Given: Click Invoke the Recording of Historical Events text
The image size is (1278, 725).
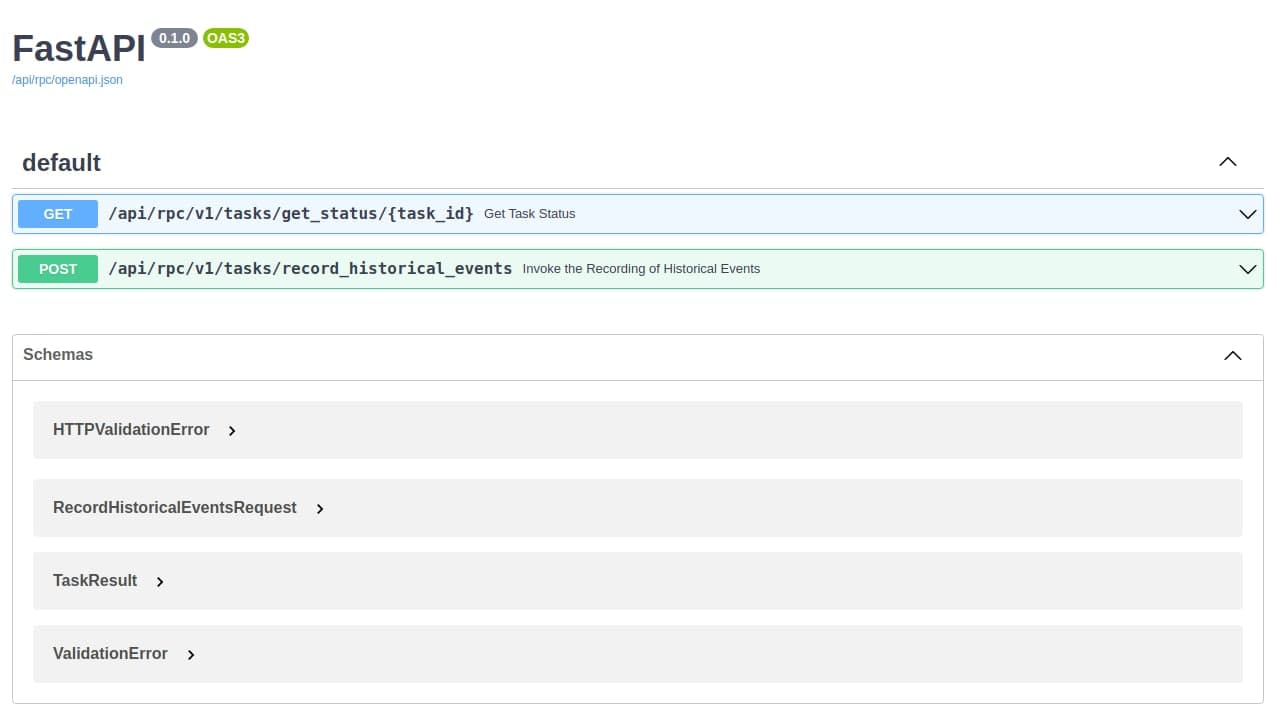Looking at the screenshot, I should pos(641,269).
